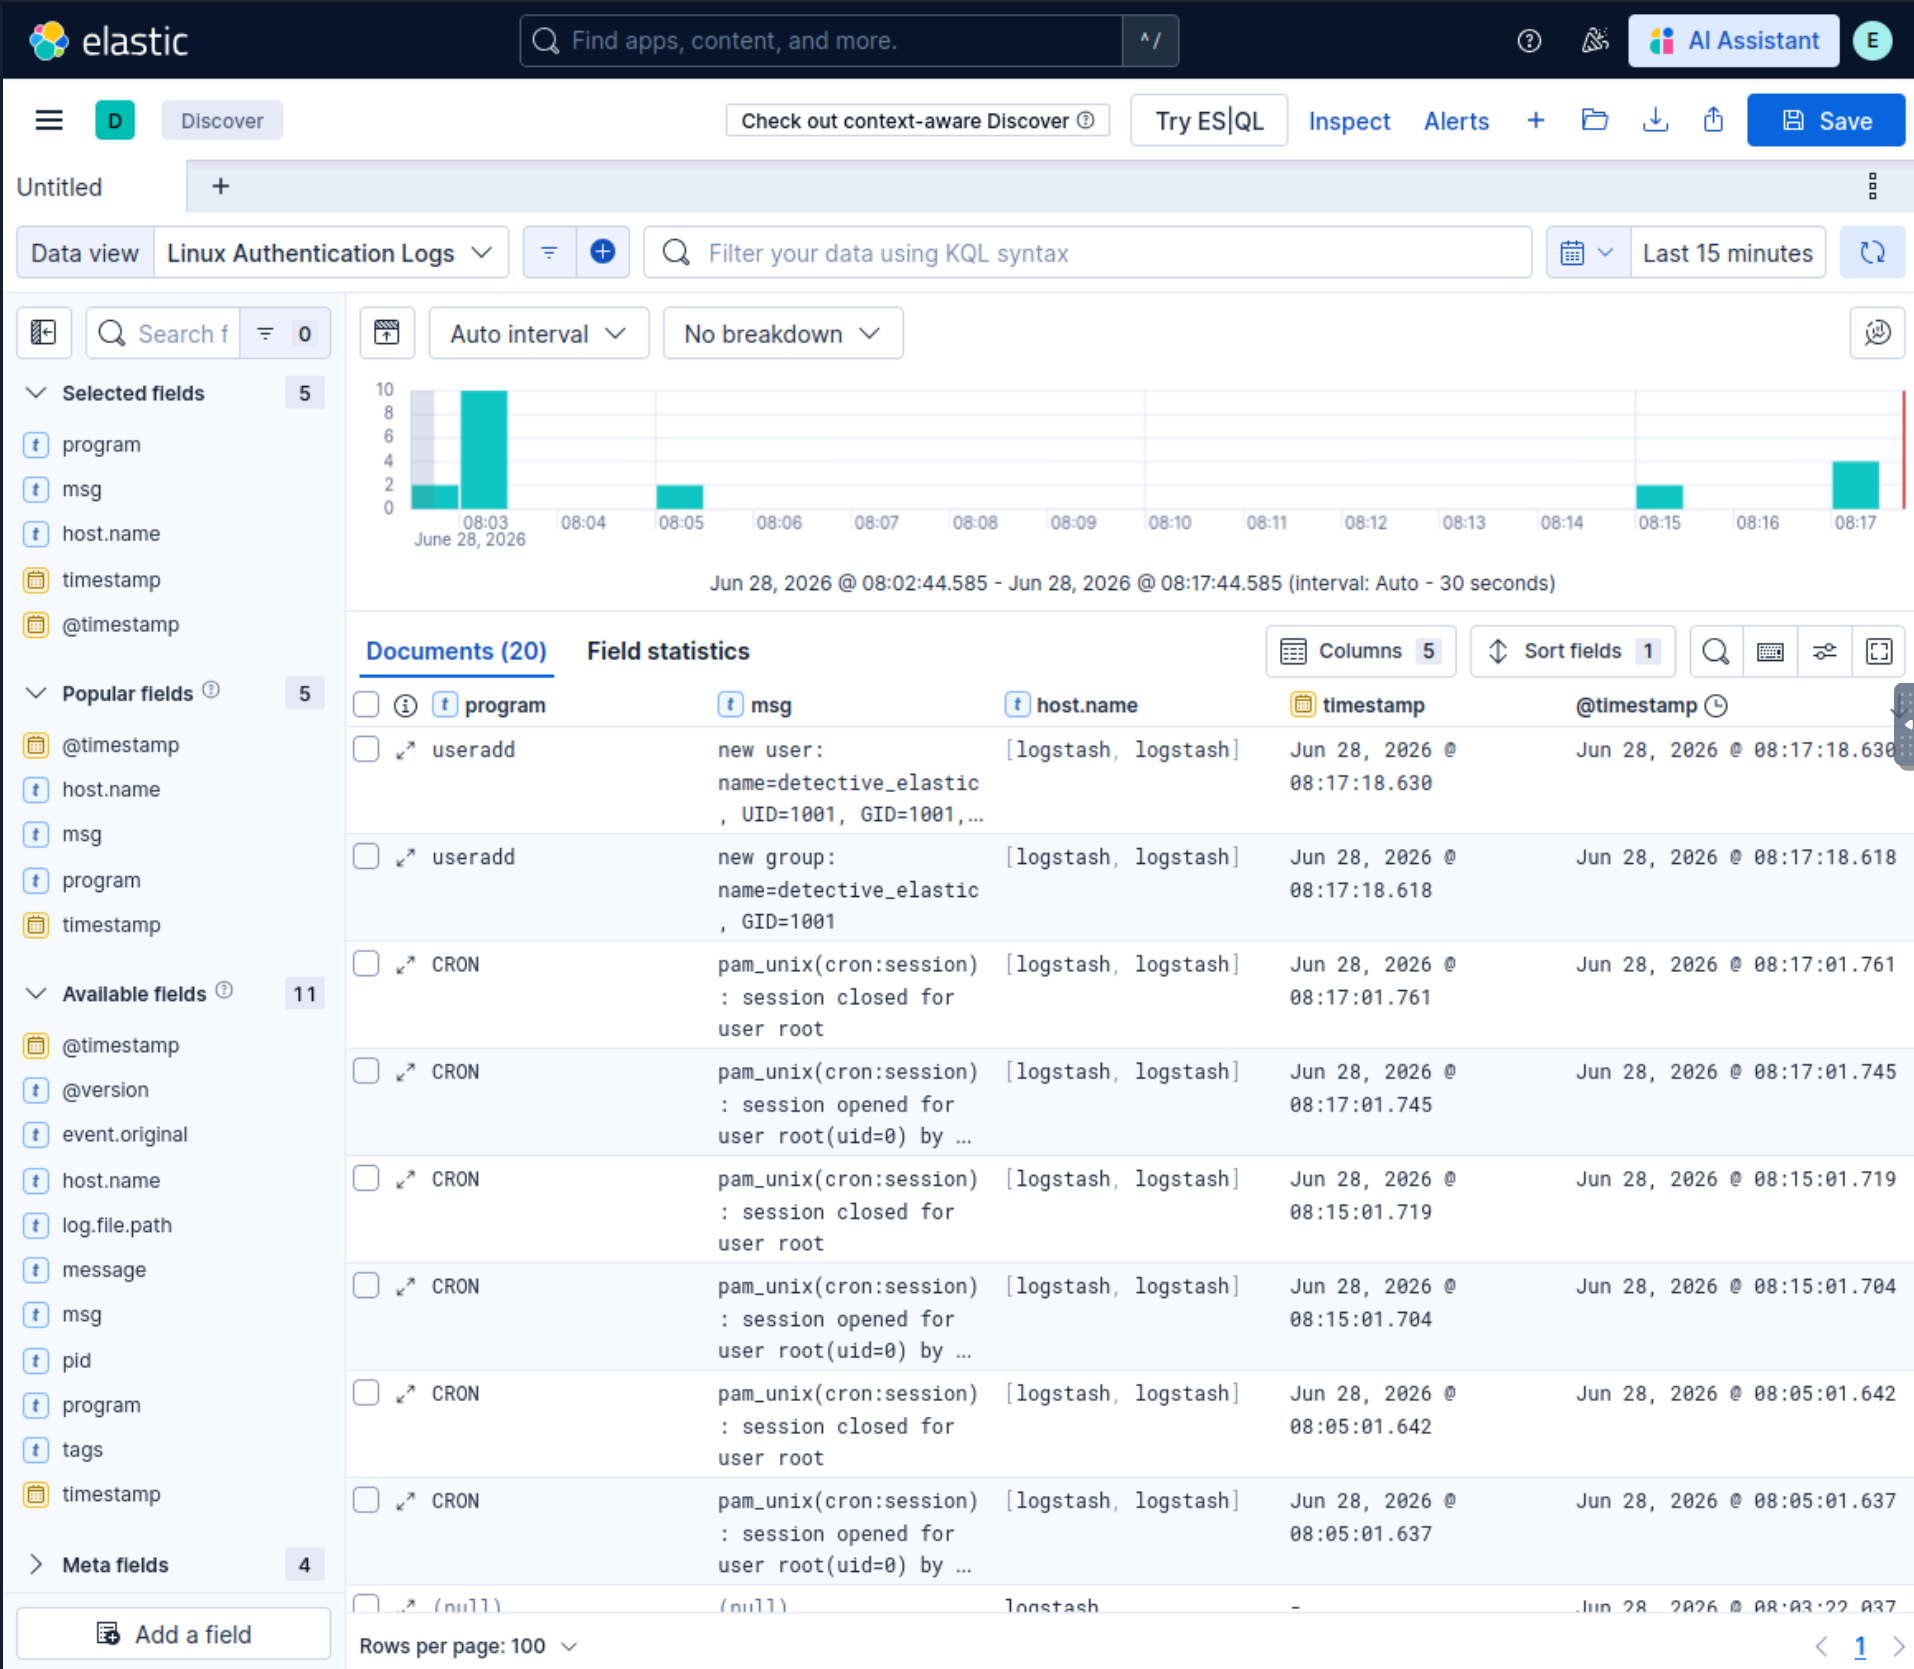Select the new user useradd row
The image size is (1914, 1669).
click(x=366, y=750)
